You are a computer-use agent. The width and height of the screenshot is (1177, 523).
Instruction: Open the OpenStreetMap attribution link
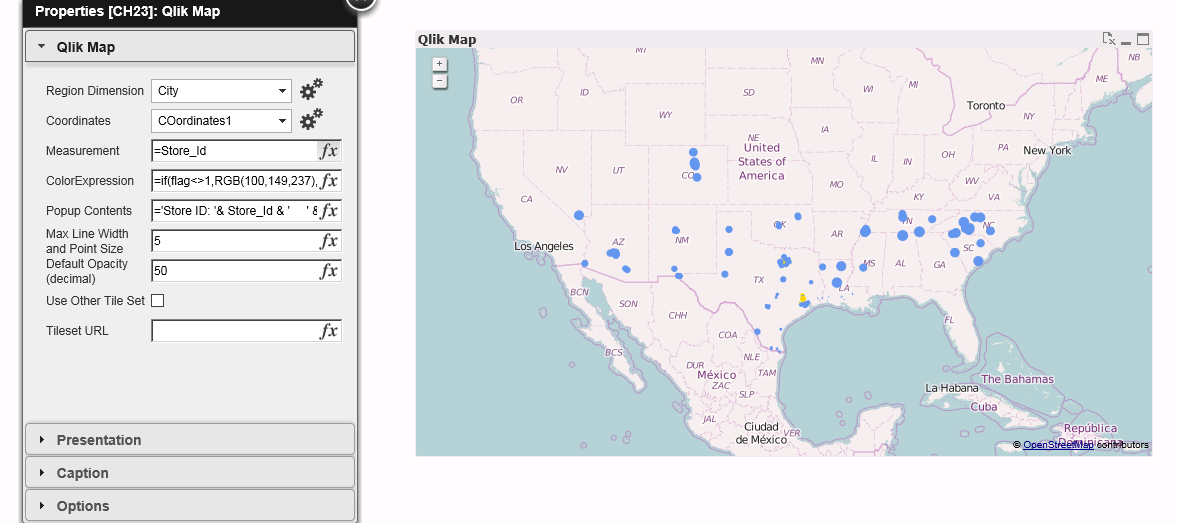pyautogui.click(x=1058, y=445)
